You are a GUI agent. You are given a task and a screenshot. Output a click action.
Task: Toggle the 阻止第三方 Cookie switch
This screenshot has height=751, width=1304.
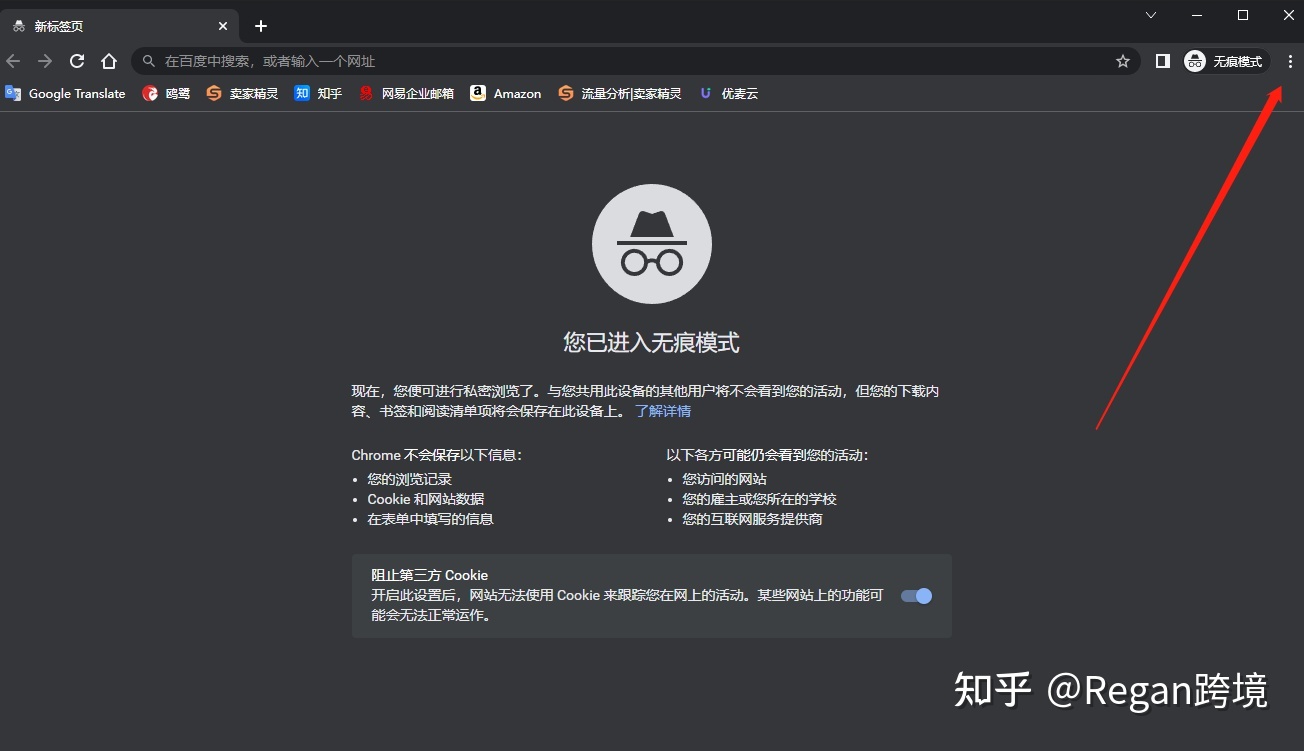pos(916,596)
